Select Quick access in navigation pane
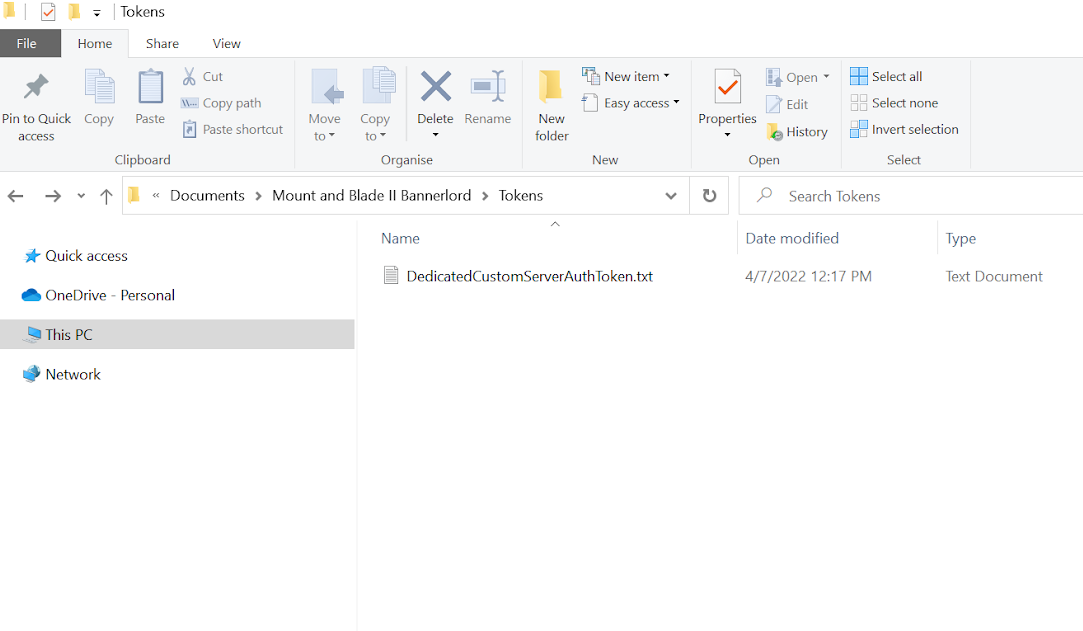Viewport: 1083px width, 631px height. pos(86,256)
